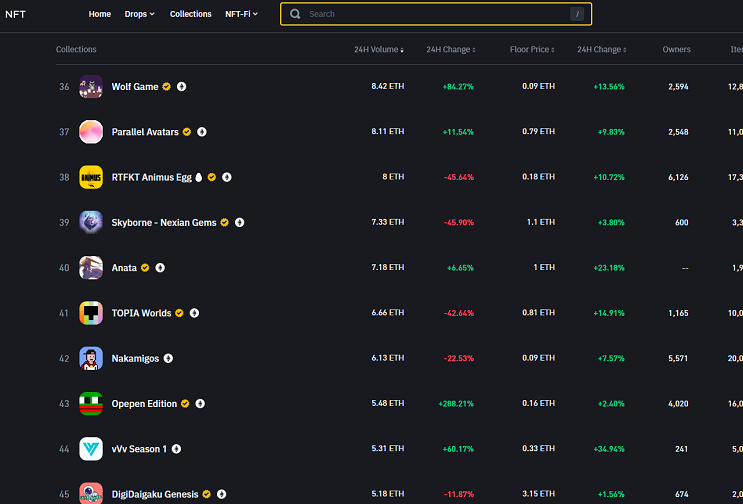Open the Anata collection thumbnail

[x=91, y=268]
